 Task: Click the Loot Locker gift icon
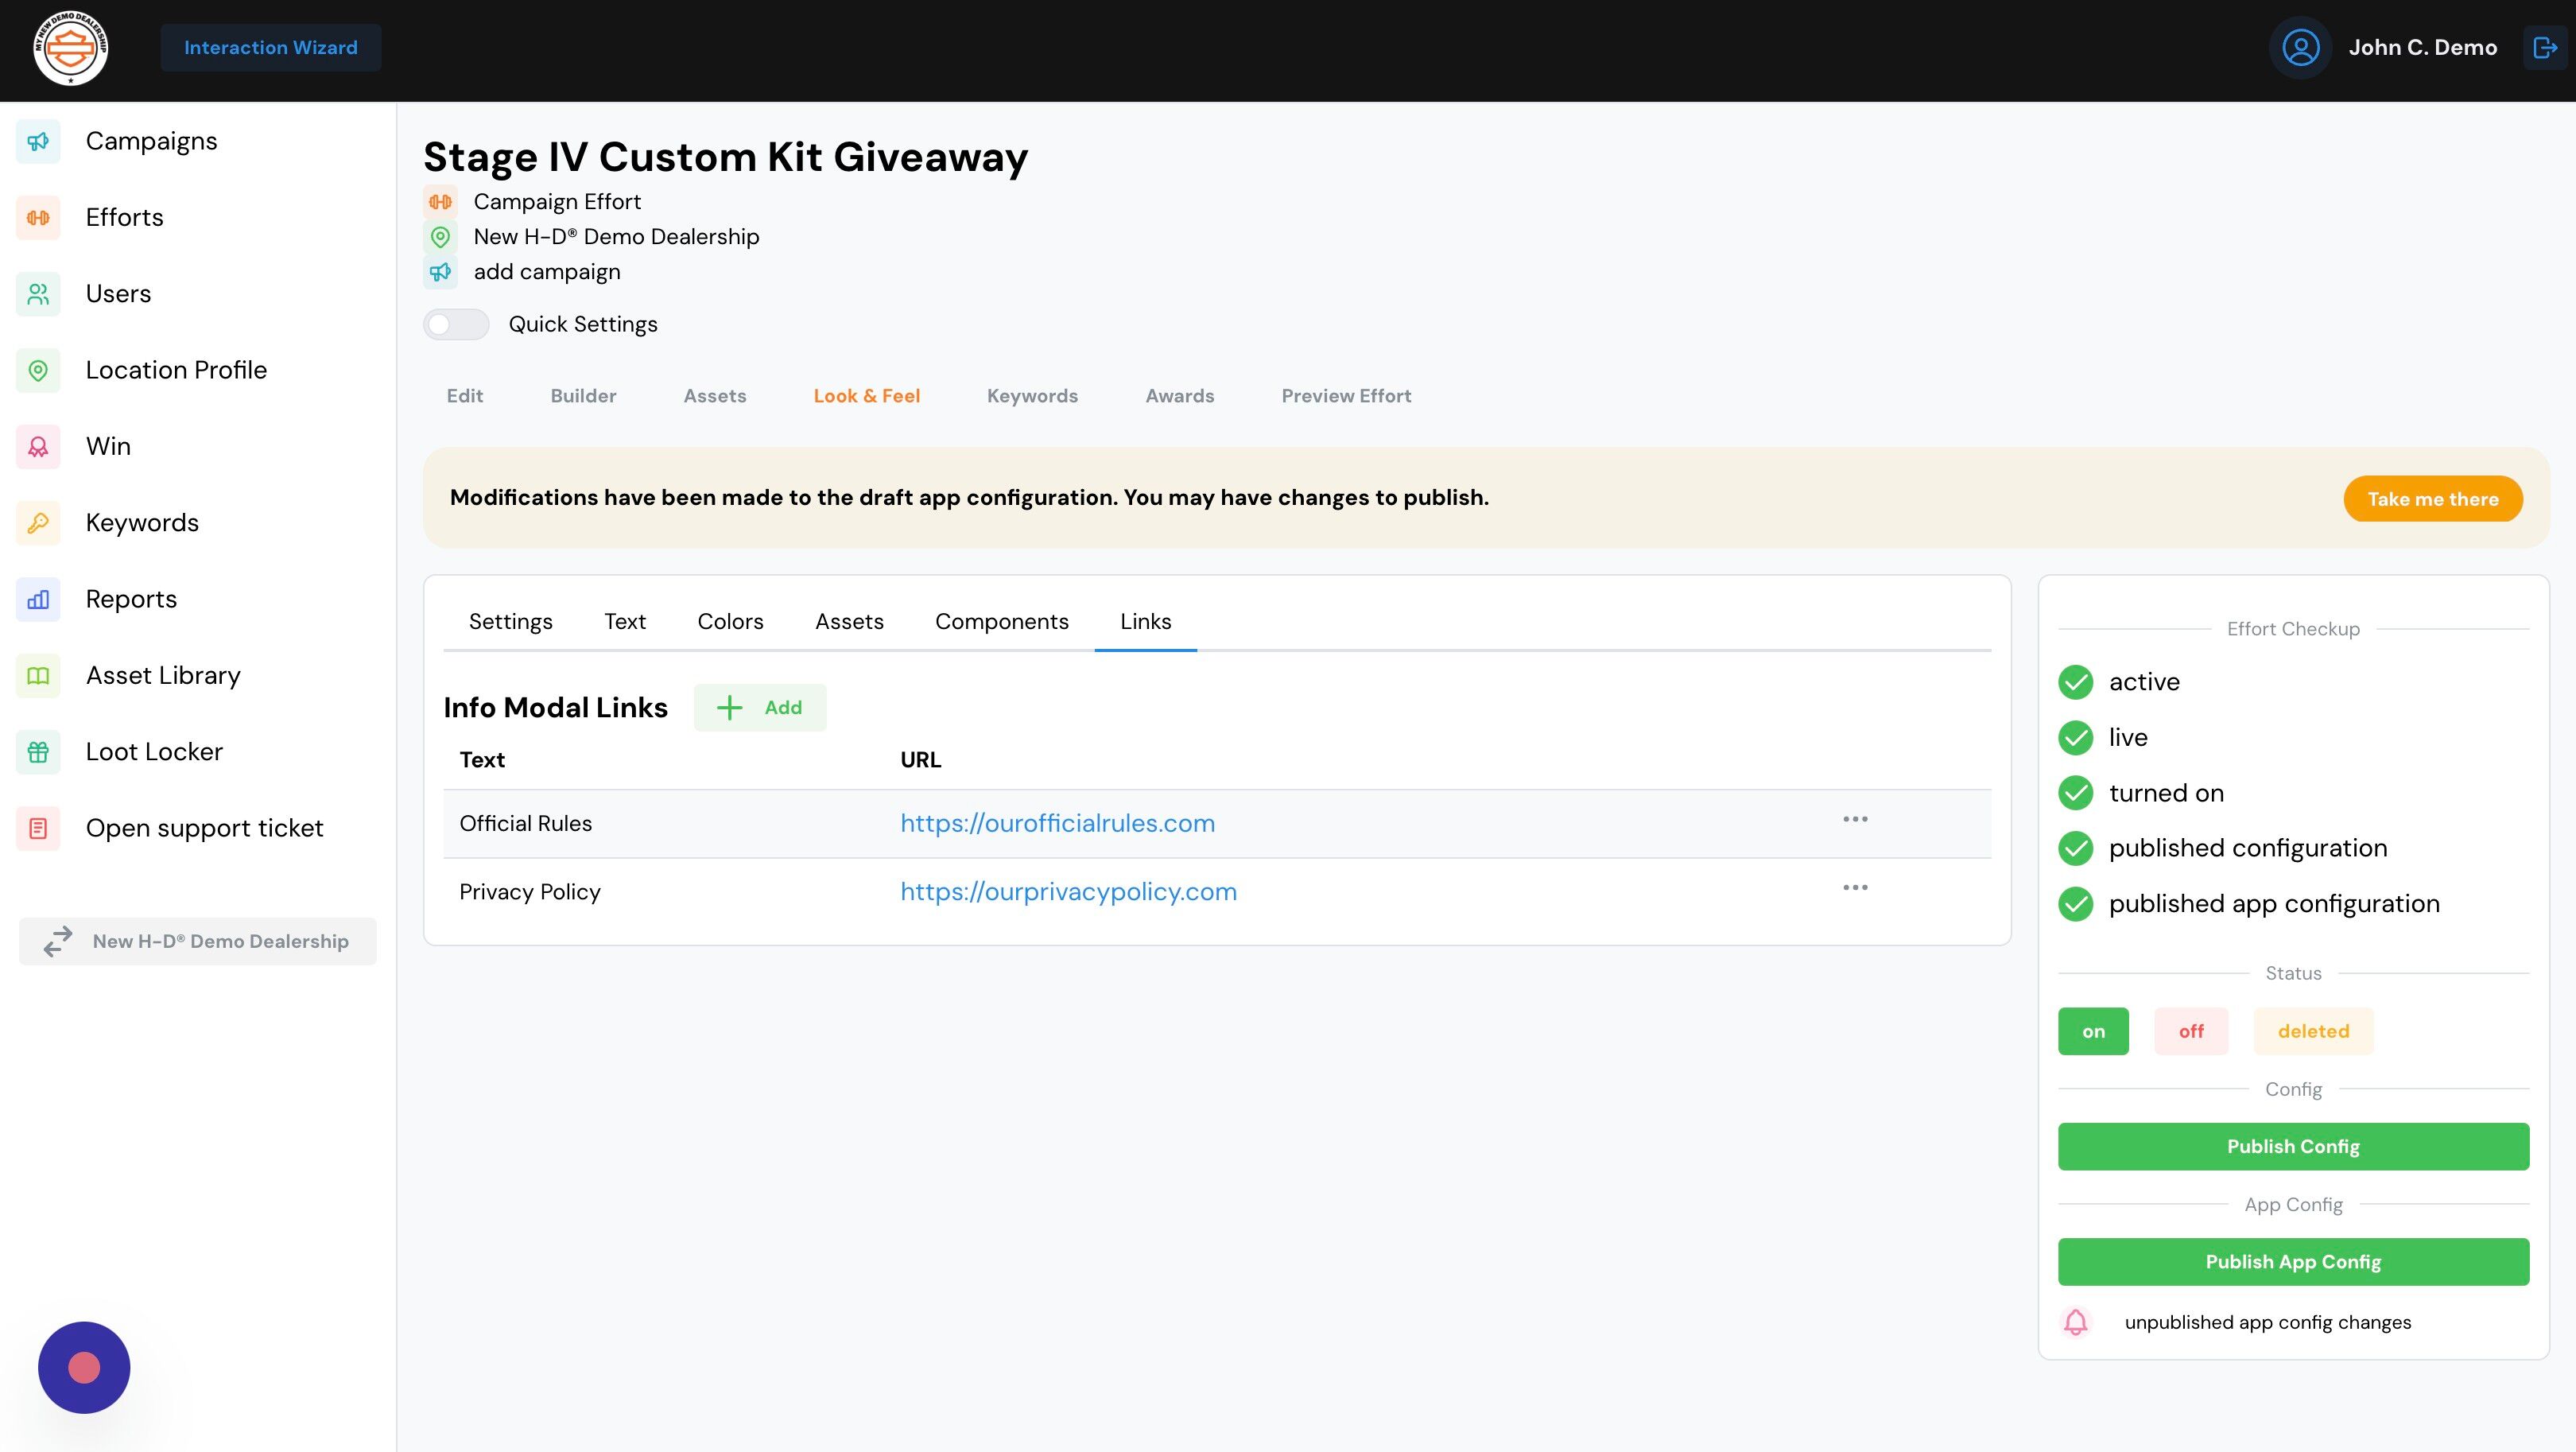point(38,752)
